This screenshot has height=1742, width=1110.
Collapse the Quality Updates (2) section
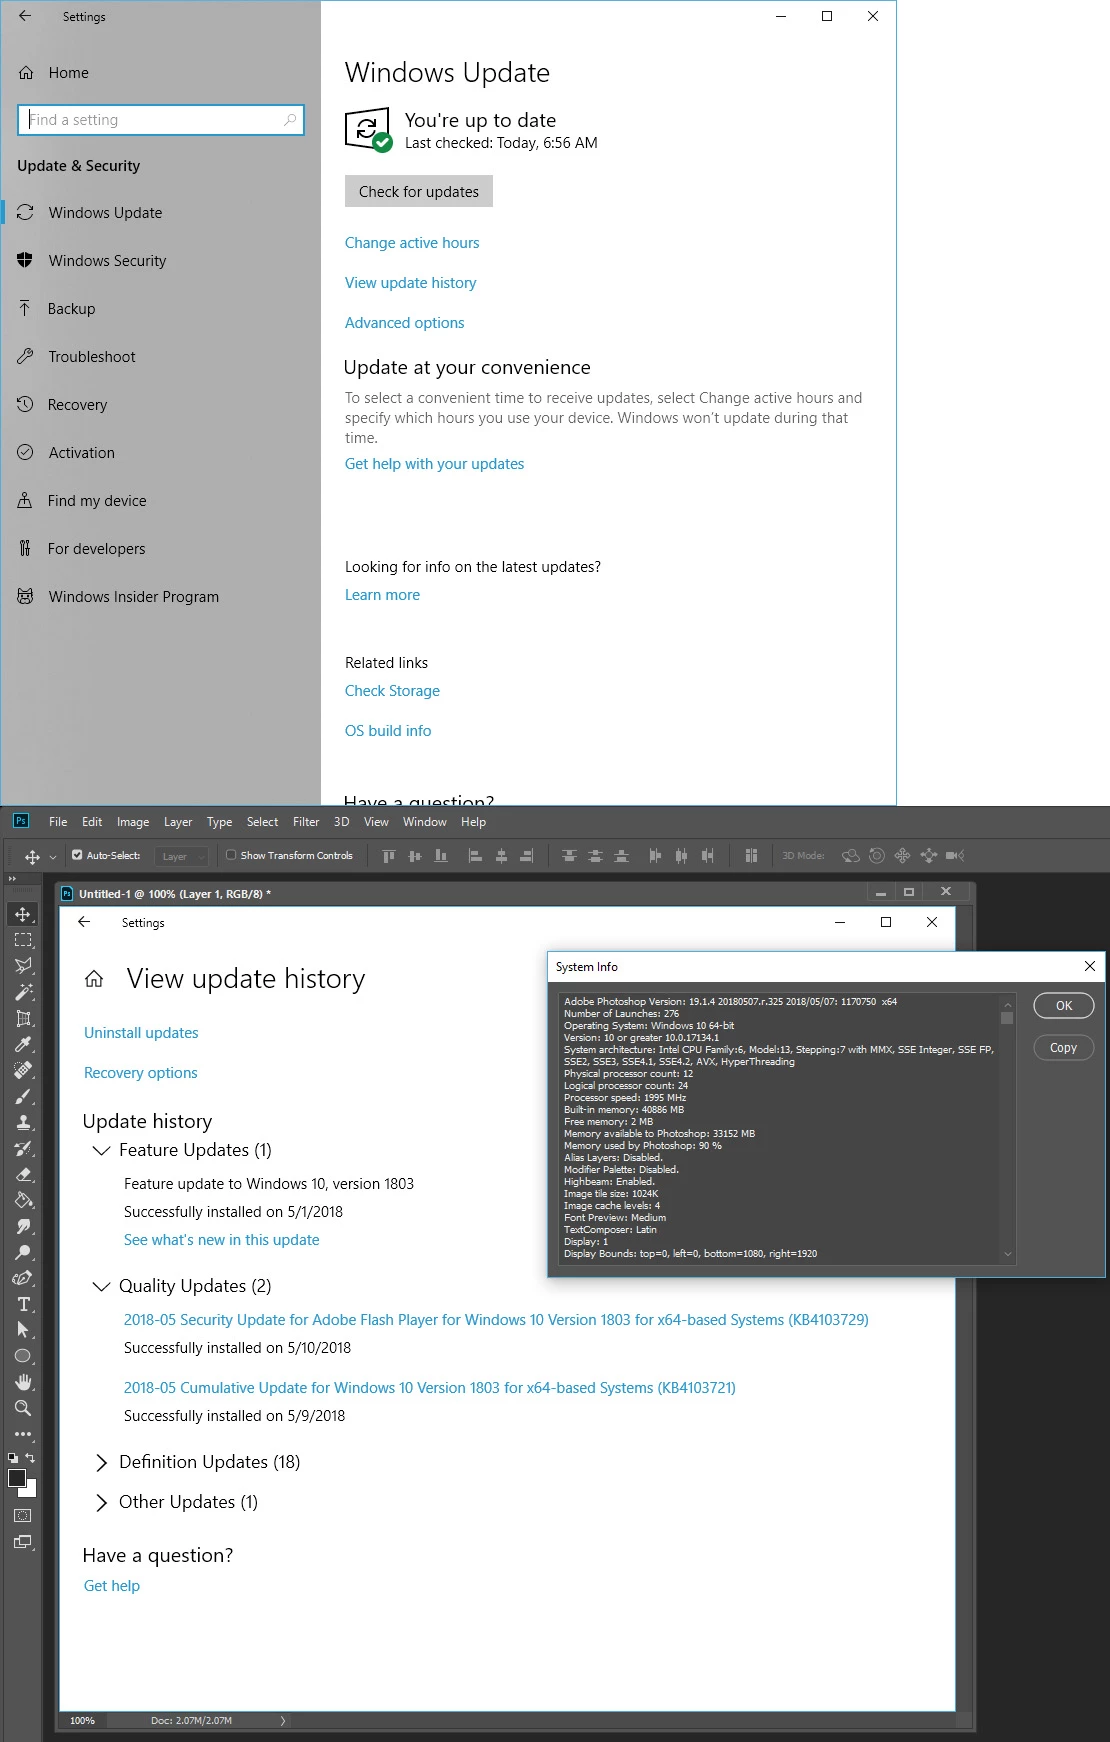pos(101,1286)
